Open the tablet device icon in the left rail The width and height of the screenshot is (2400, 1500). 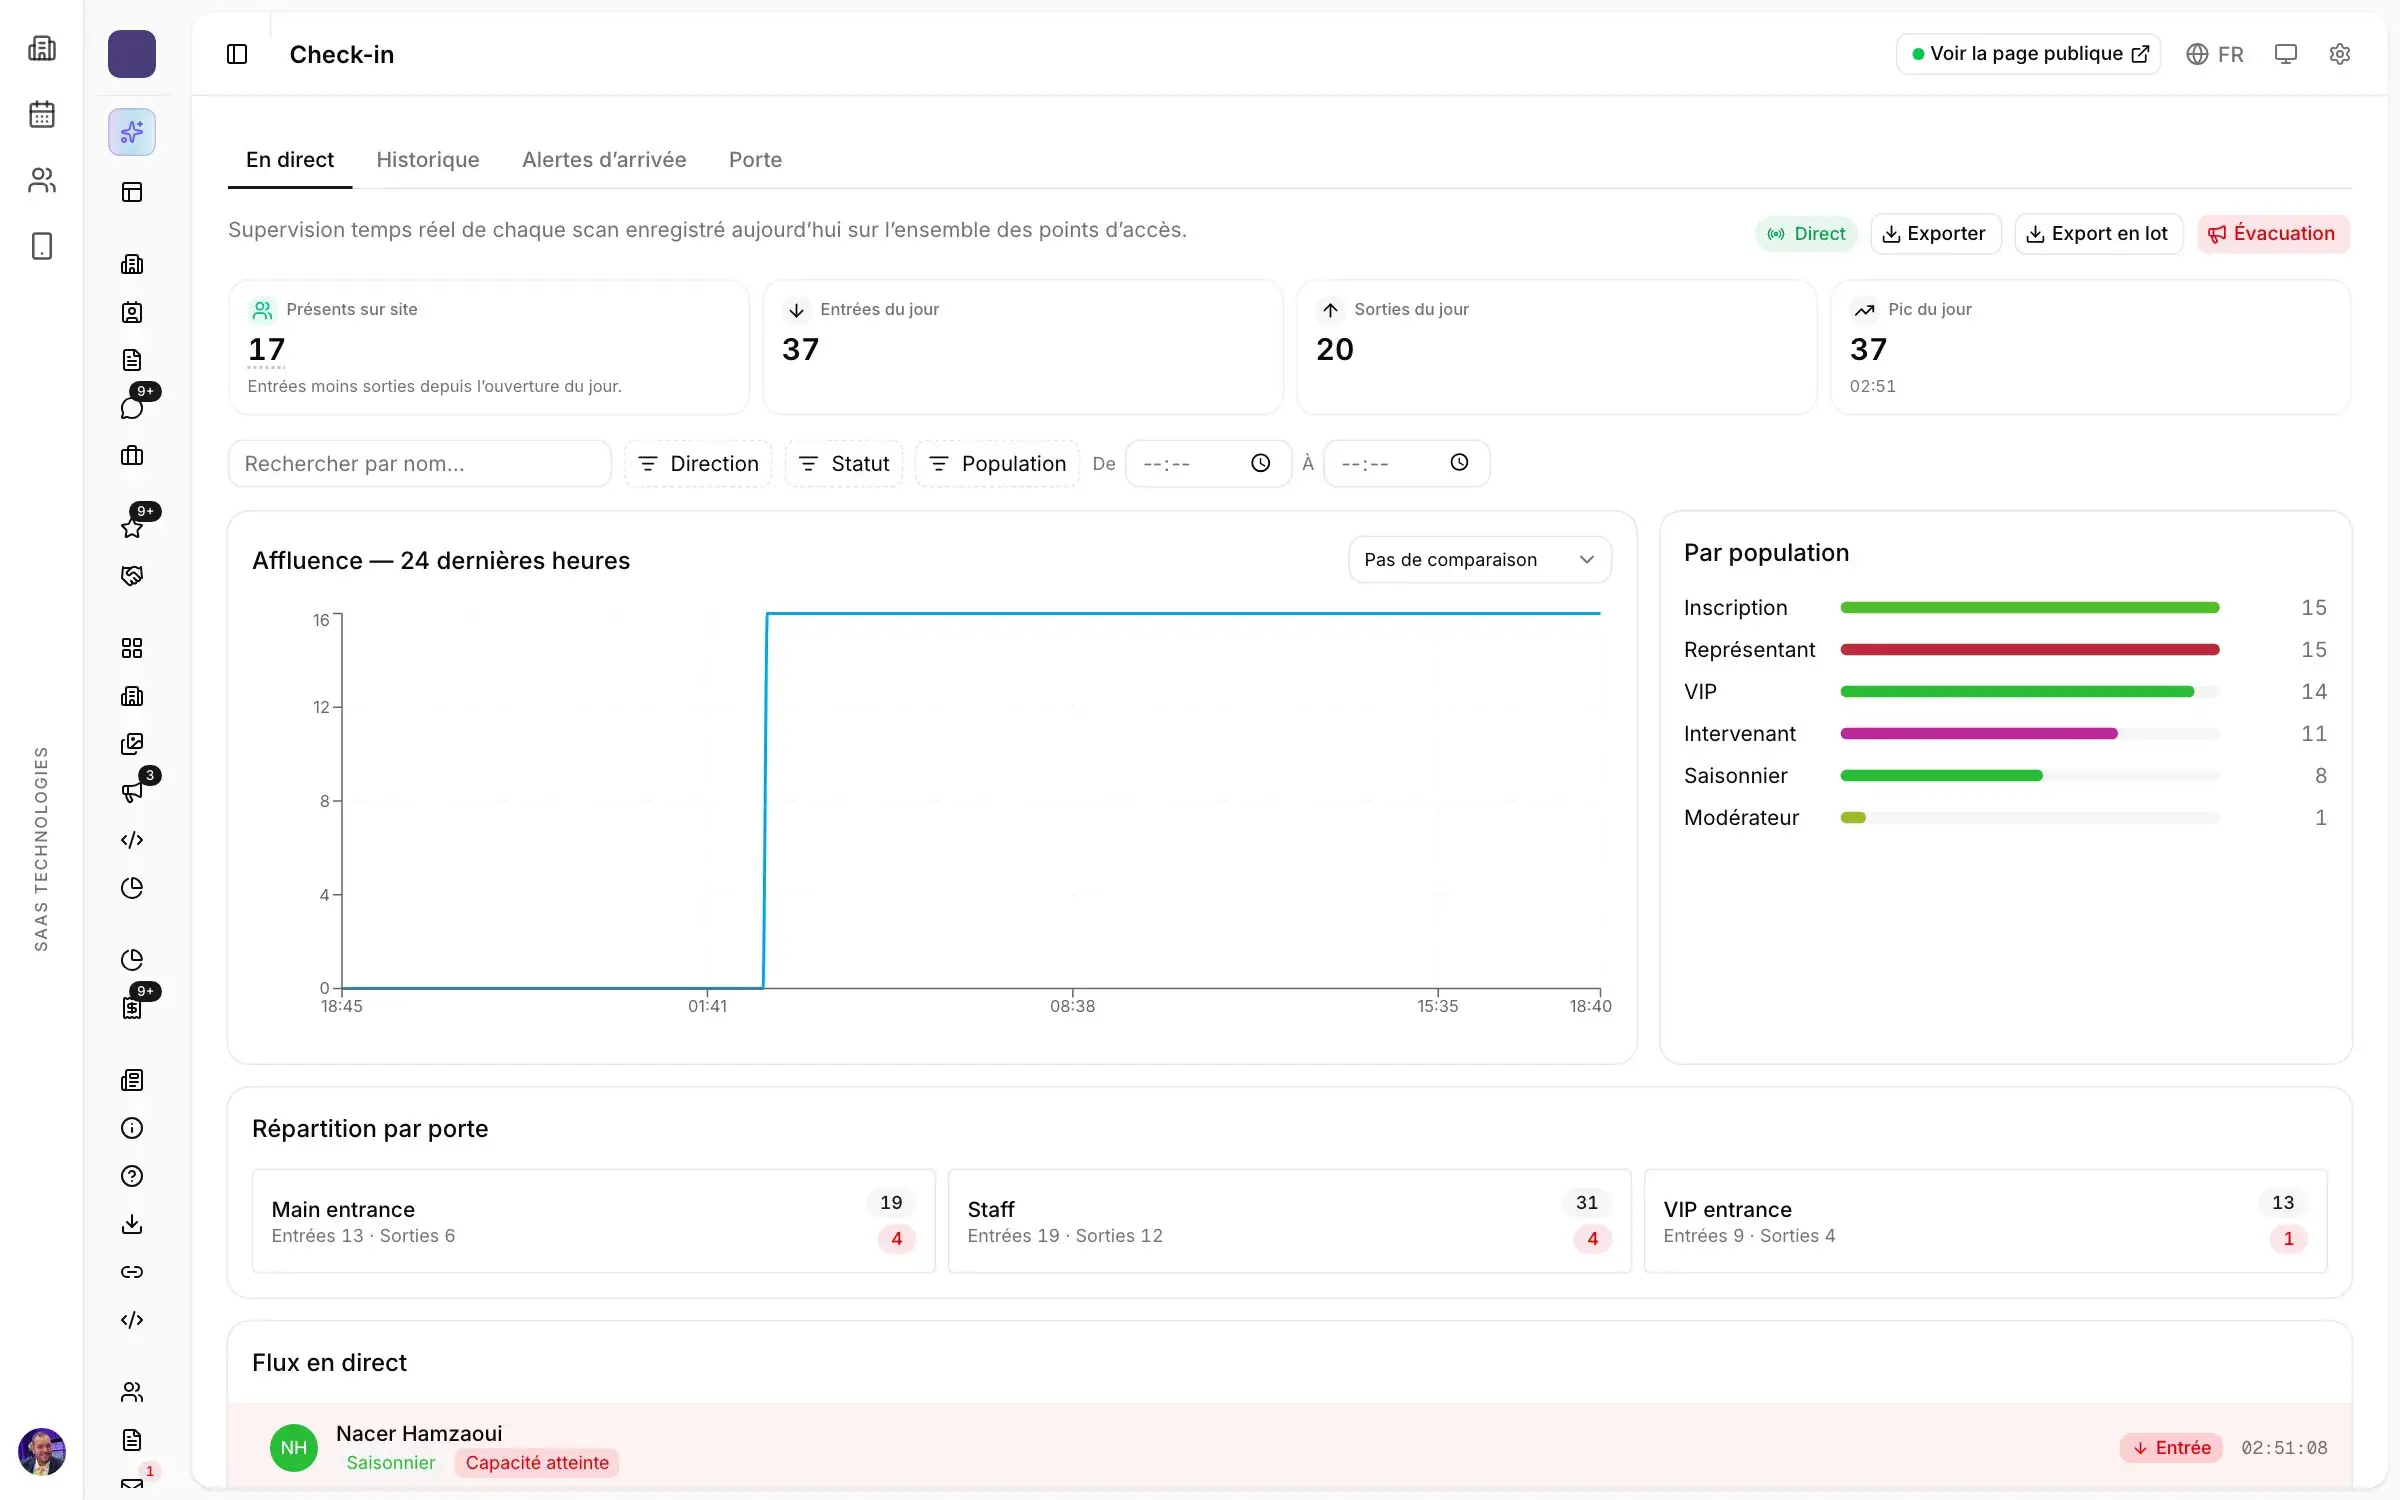coord(42,246)
